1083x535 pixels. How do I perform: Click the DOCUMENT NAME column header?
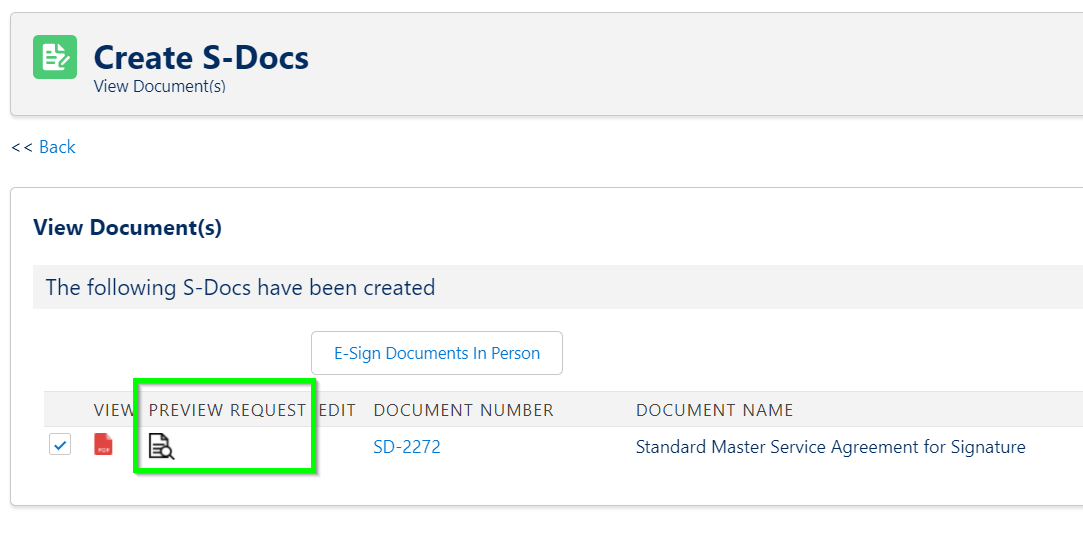(714, 410)
